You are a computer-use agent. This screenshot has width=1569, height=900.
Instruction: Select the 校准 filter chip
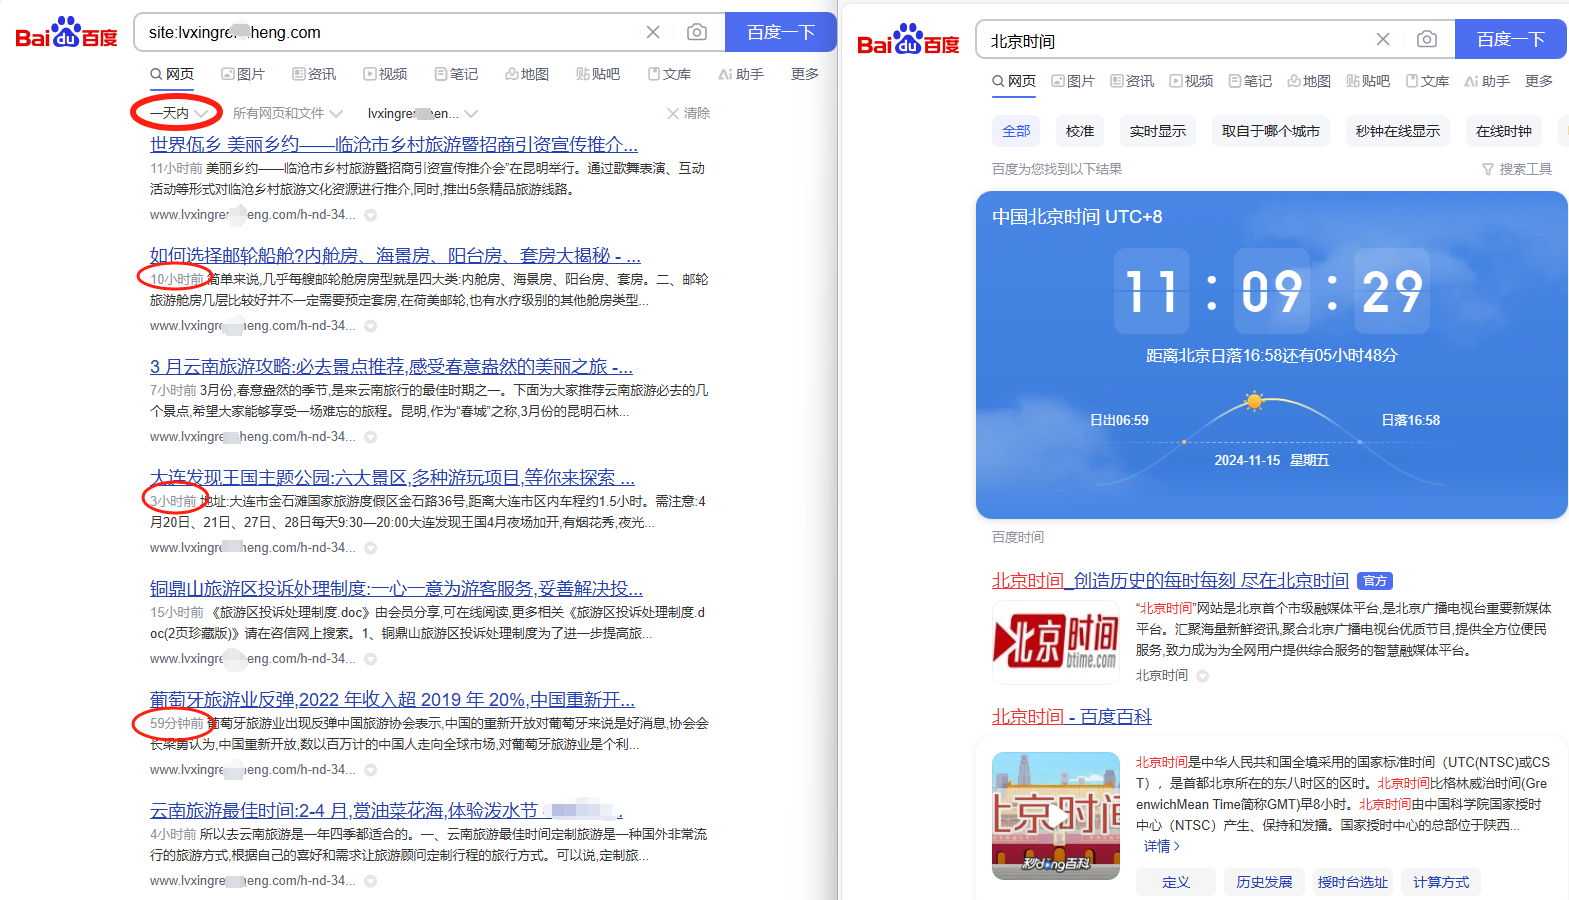click(x=1080, y=131)
